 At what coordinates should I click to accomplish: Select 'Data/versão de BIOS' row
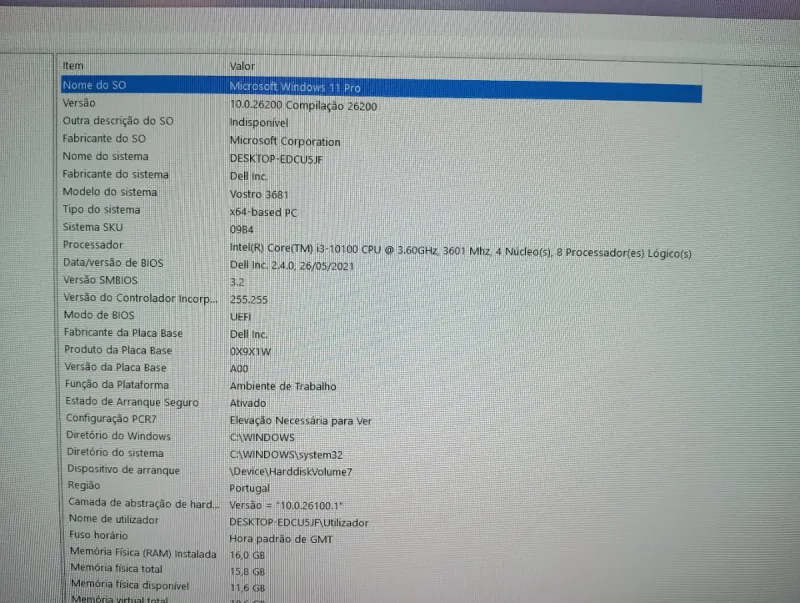[113, 263]
